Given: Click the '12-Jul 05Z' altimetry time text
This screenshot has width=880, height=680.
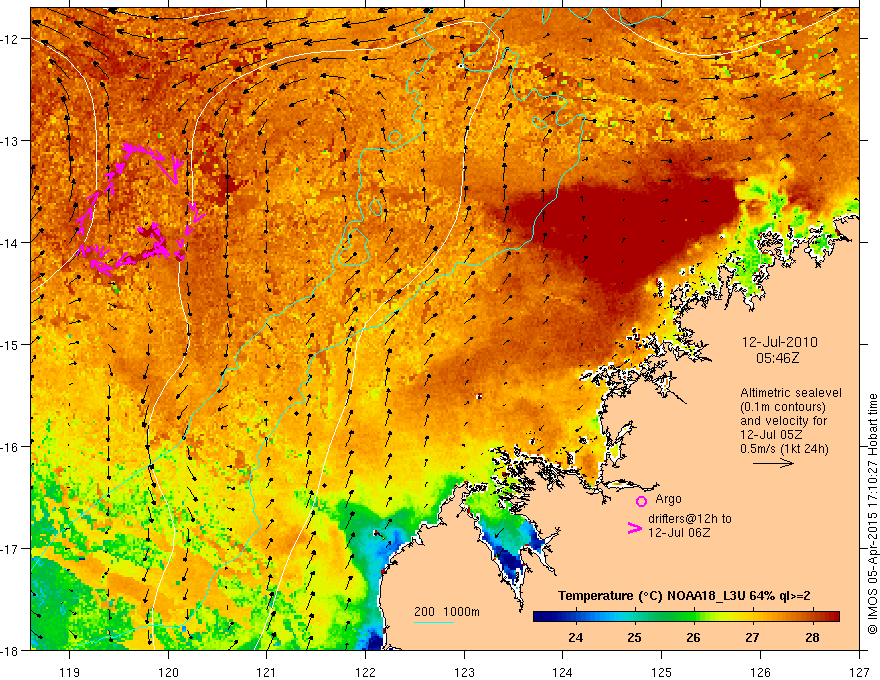Looking at the screenshot, I should (x=771, y=434).
